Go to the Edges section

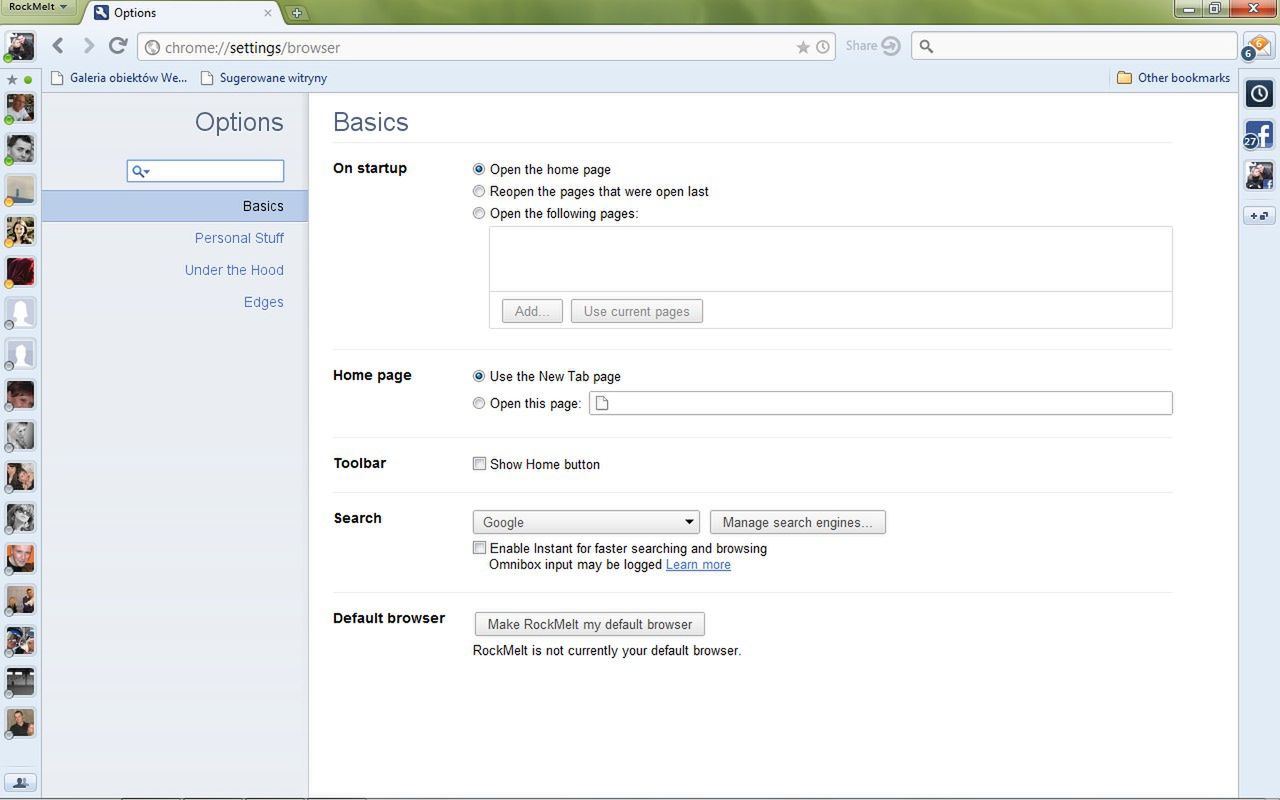point(264,302)
